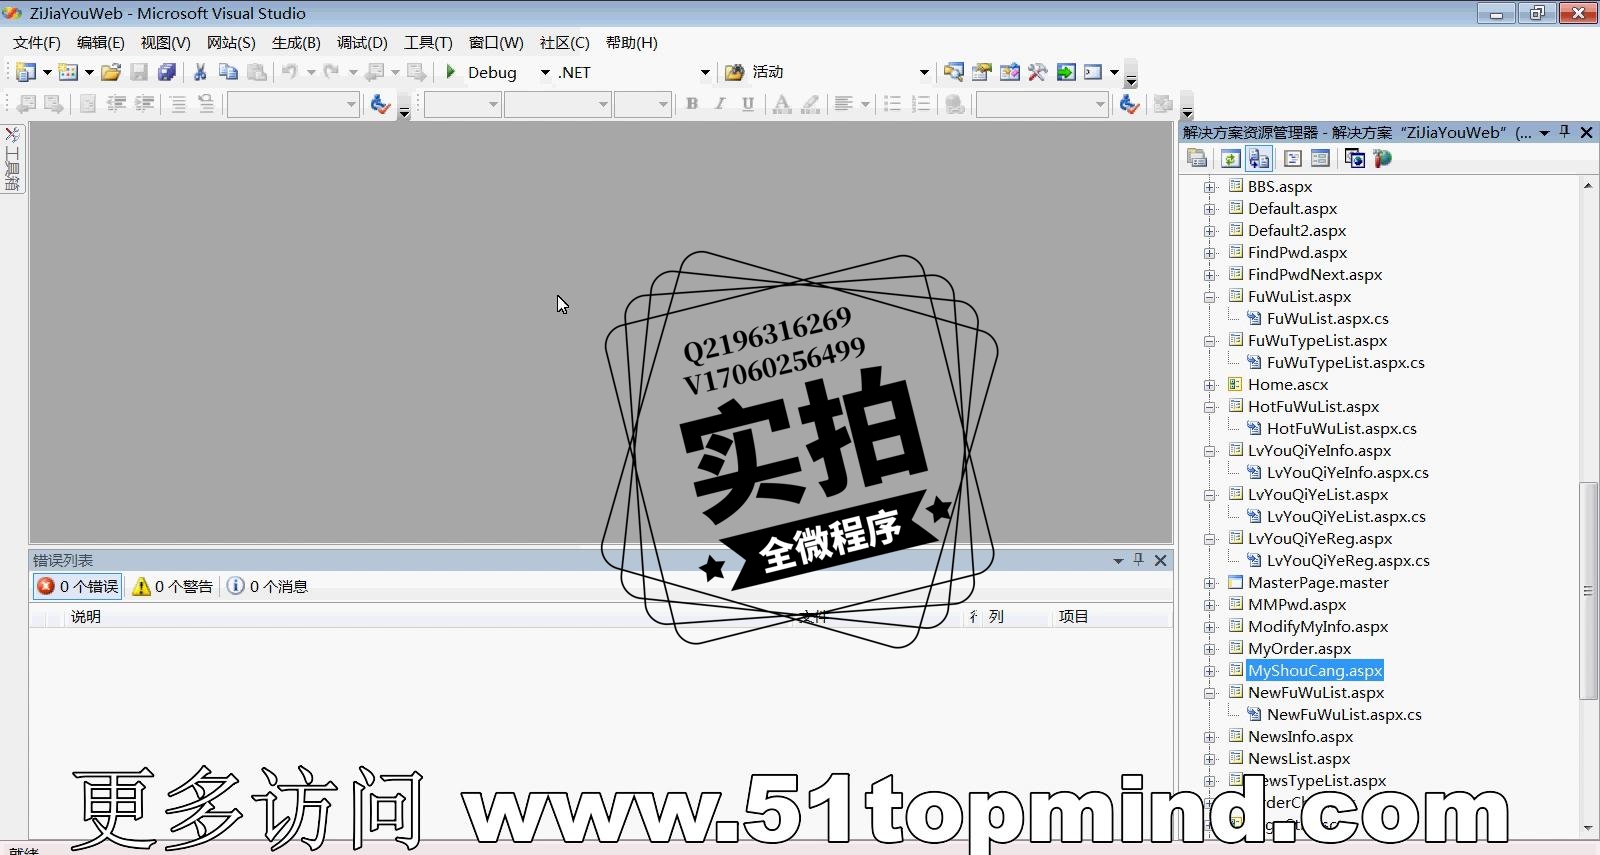Click the New Project toolbar icon
This screenshot has width=1600, height=855.
pos(26,72)
